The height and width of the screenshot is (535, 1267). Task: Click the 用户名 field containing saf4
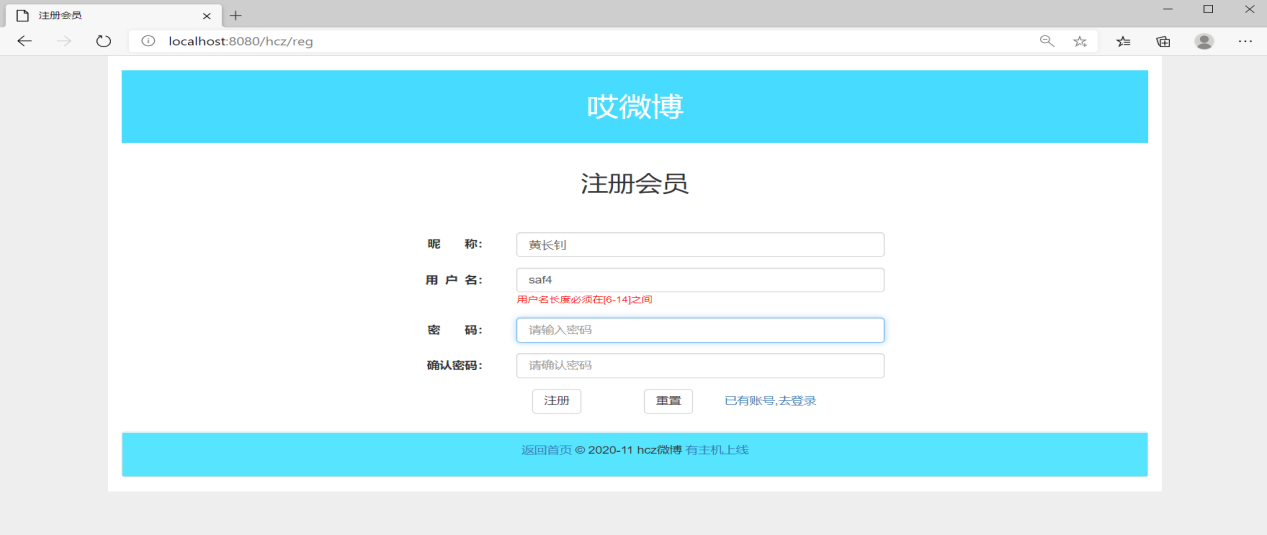pos(700,280)
